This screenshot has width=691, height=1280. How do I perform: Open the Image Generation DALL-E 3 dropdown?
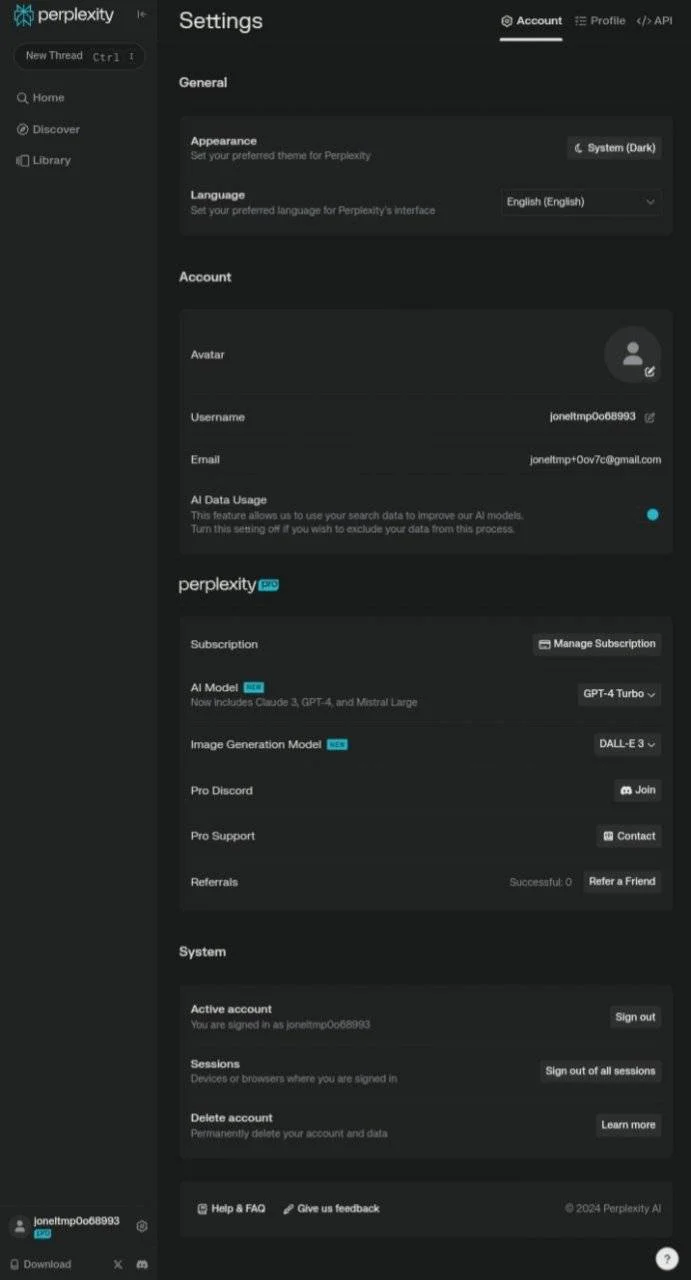[628, 744]
